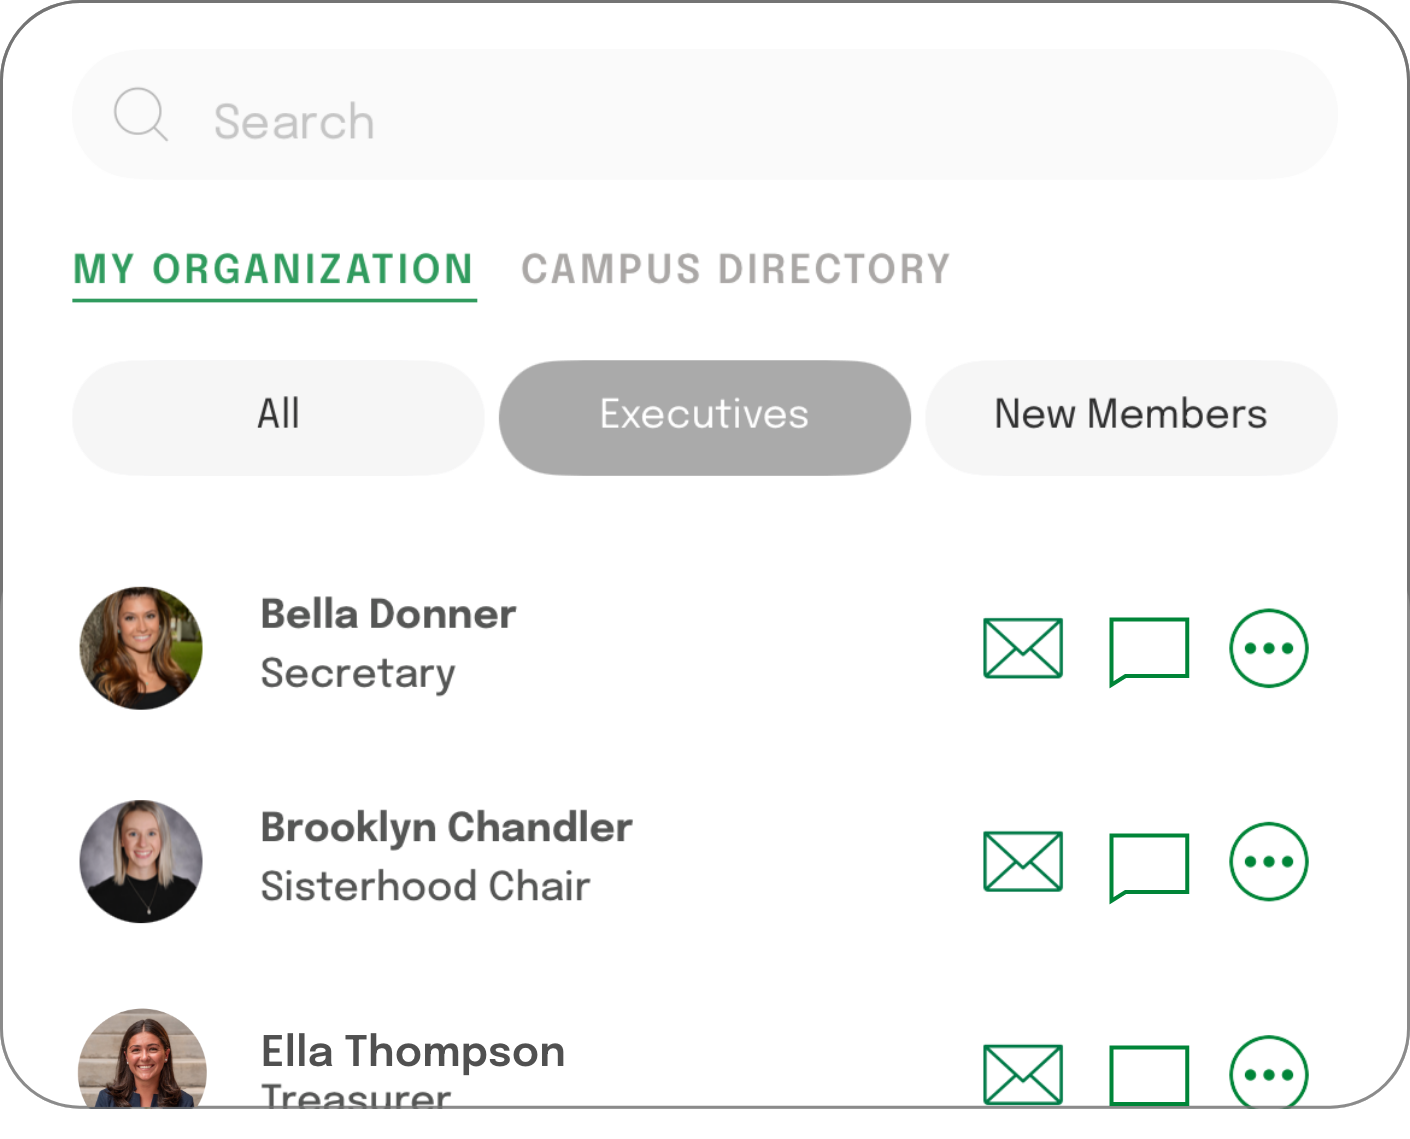Send chat message to Brooklyn Chandler
This screenshot has width=1410, height=1139.
(x=1149, y=864)
